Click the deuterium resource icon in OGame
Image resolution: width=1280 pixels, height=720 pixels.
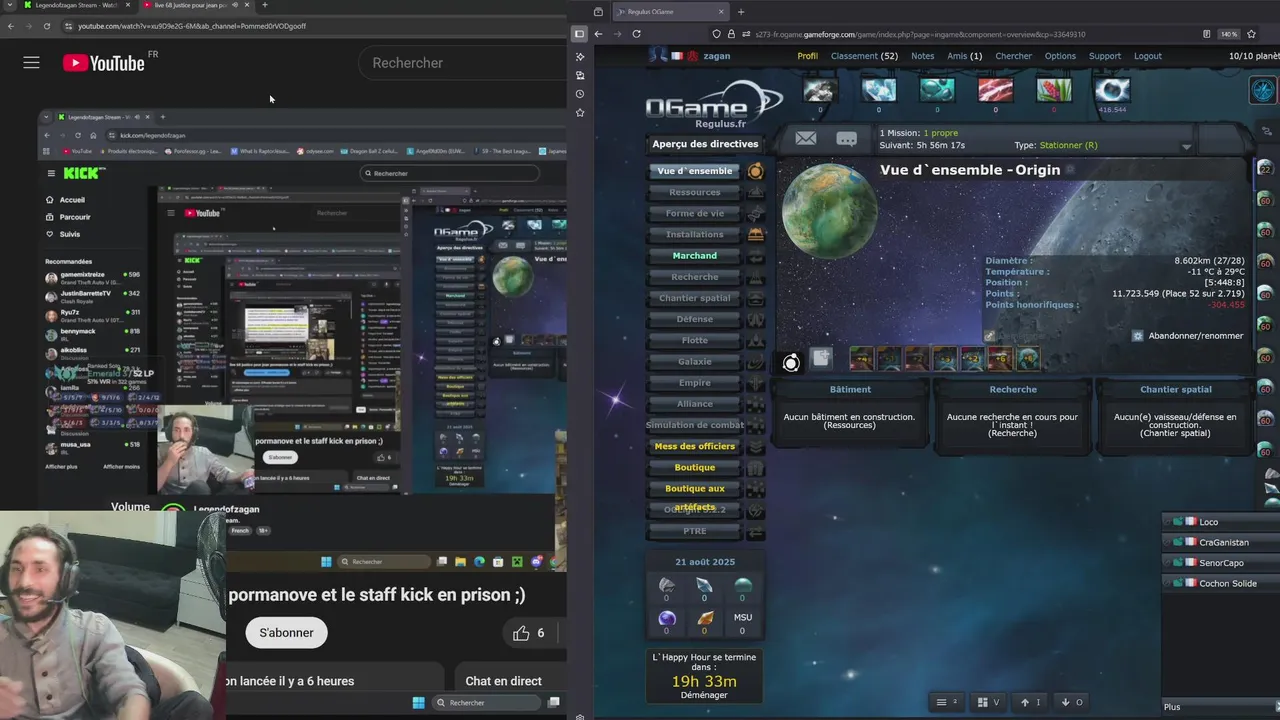(x=937, y=90)
